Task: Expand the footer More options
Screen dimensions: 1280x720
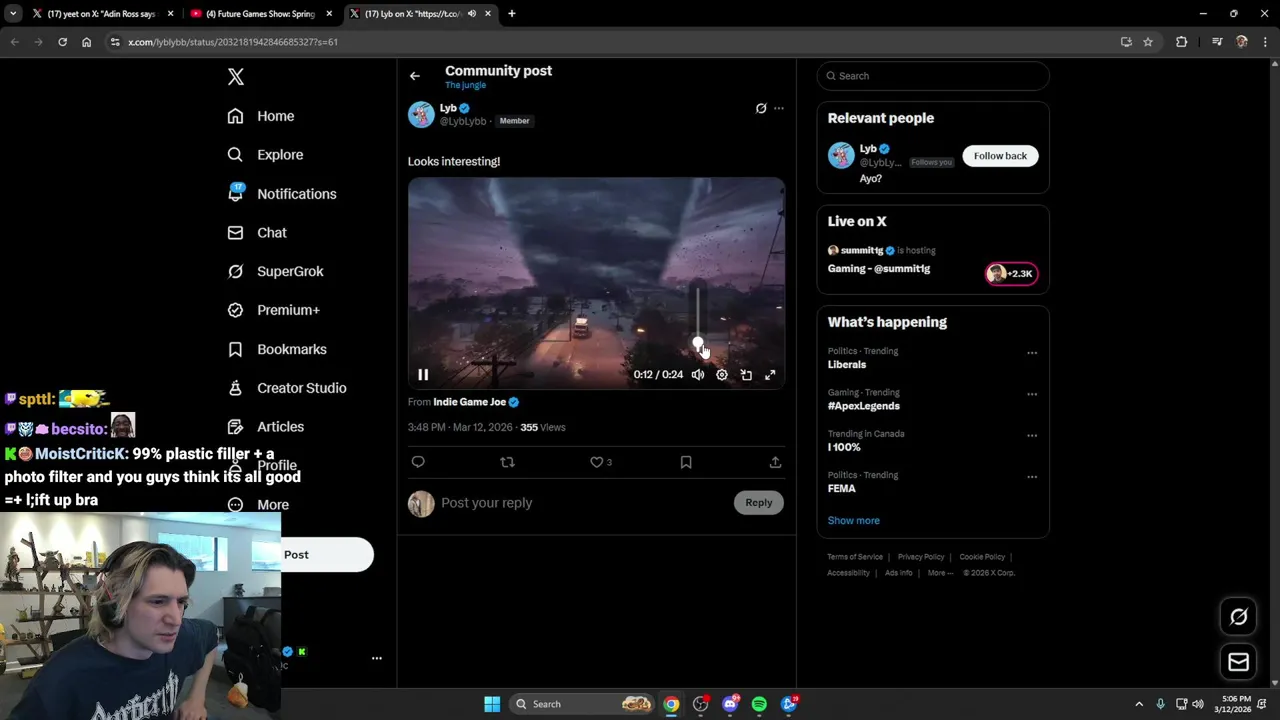Action: [940, 573]
